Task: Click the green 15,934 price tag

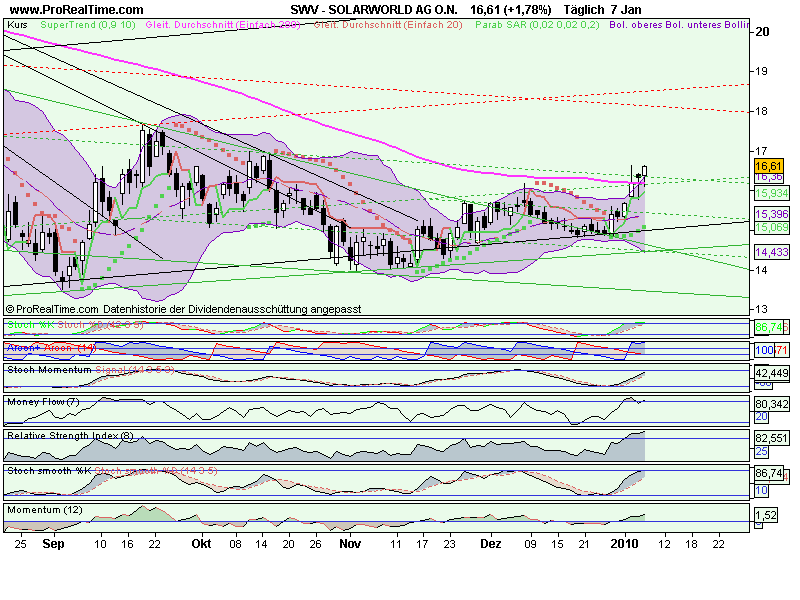Action: [x=771, y=193]
